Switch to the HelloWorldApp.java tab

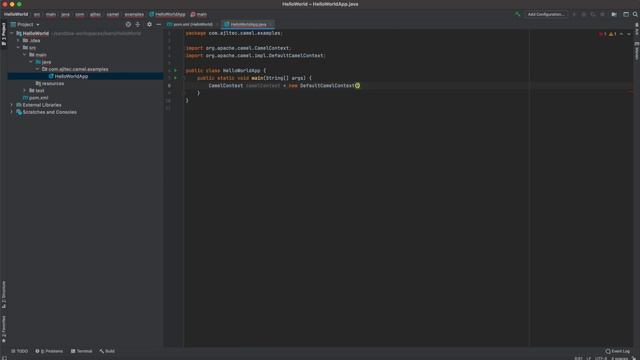(248, 24)
